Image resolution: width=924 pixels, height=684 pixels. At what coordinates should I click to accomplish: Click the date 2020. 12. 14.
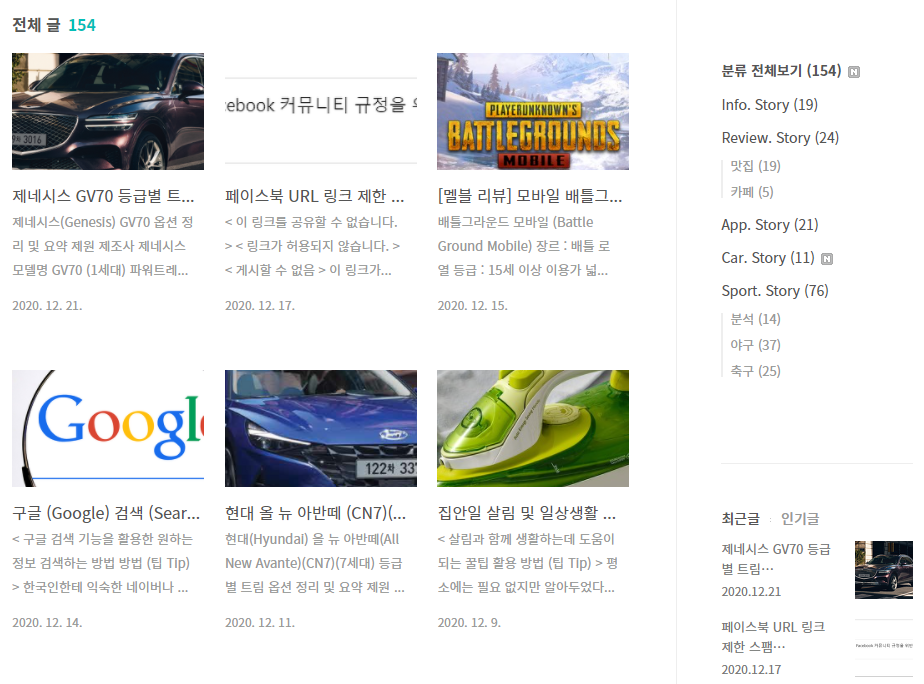click(47, 623)
